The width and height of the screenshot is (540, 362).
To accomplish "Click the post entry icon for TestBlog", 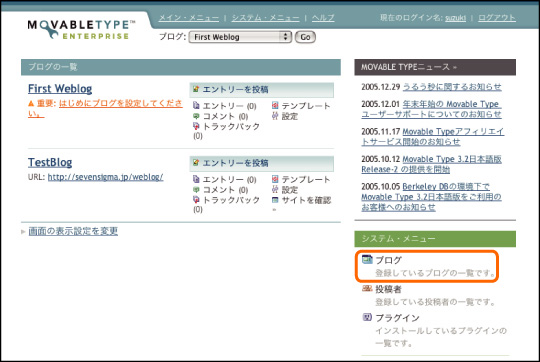I will [x=196, y=163].
